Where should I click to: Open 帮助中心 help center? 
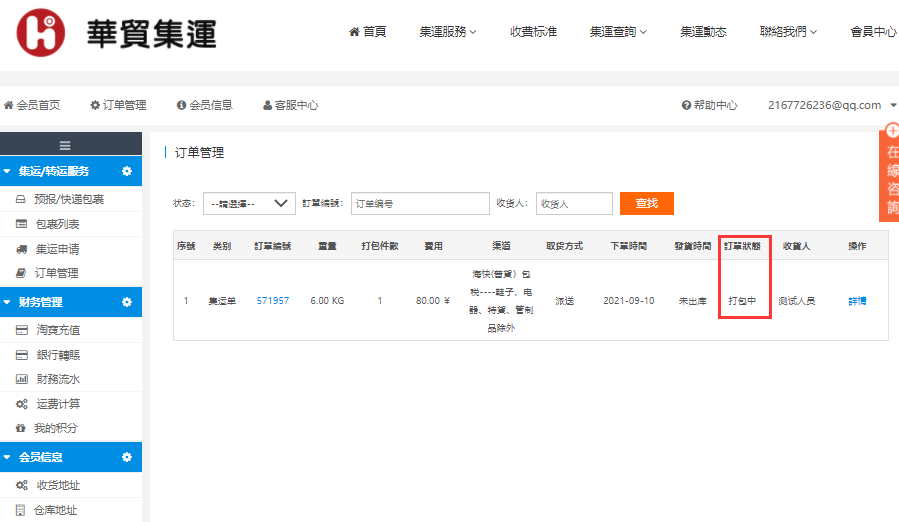point(709,105)
